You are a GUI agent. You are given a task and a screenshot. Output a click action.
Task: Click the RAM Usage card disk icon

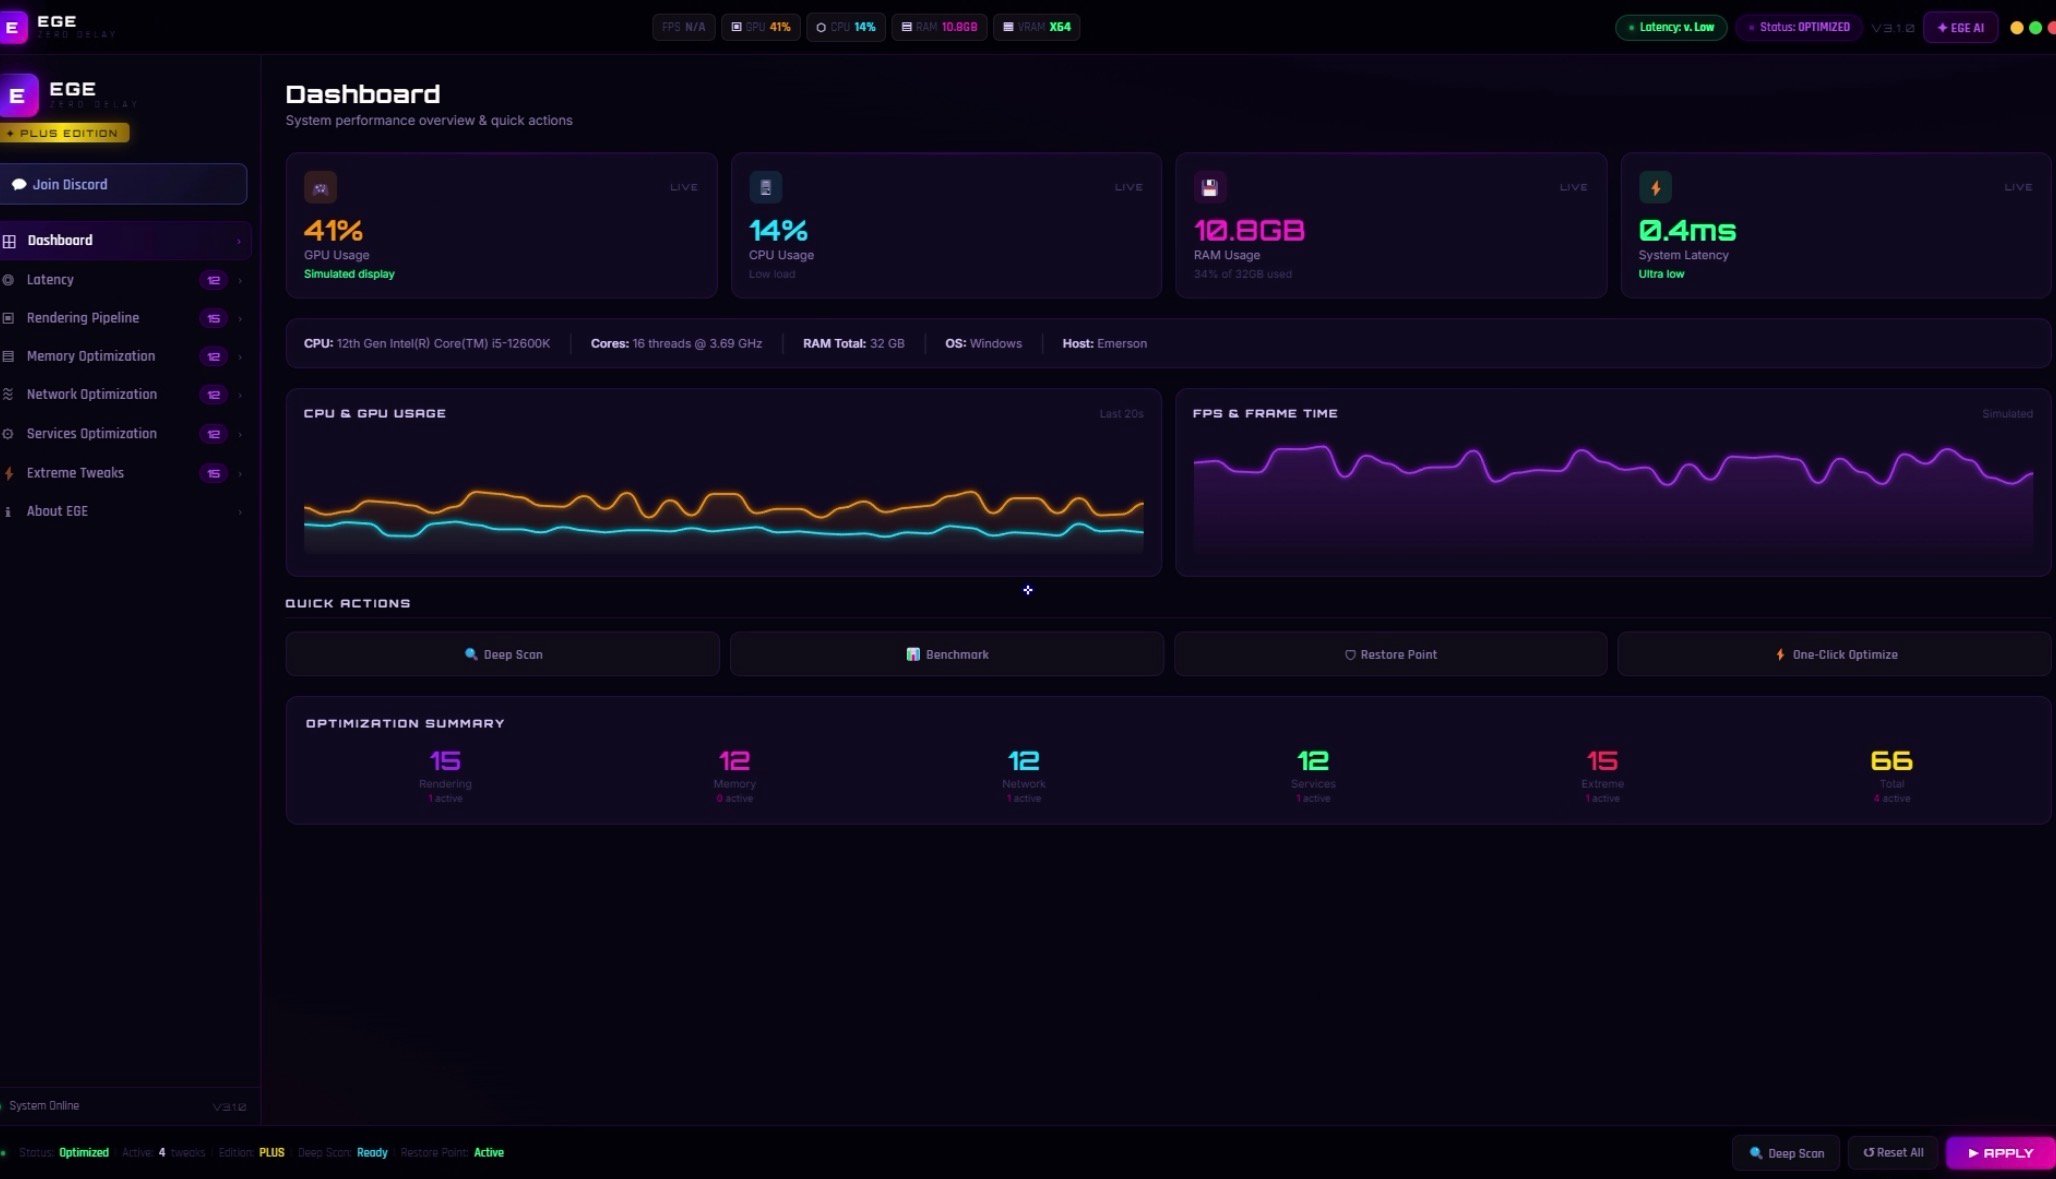1210,187
